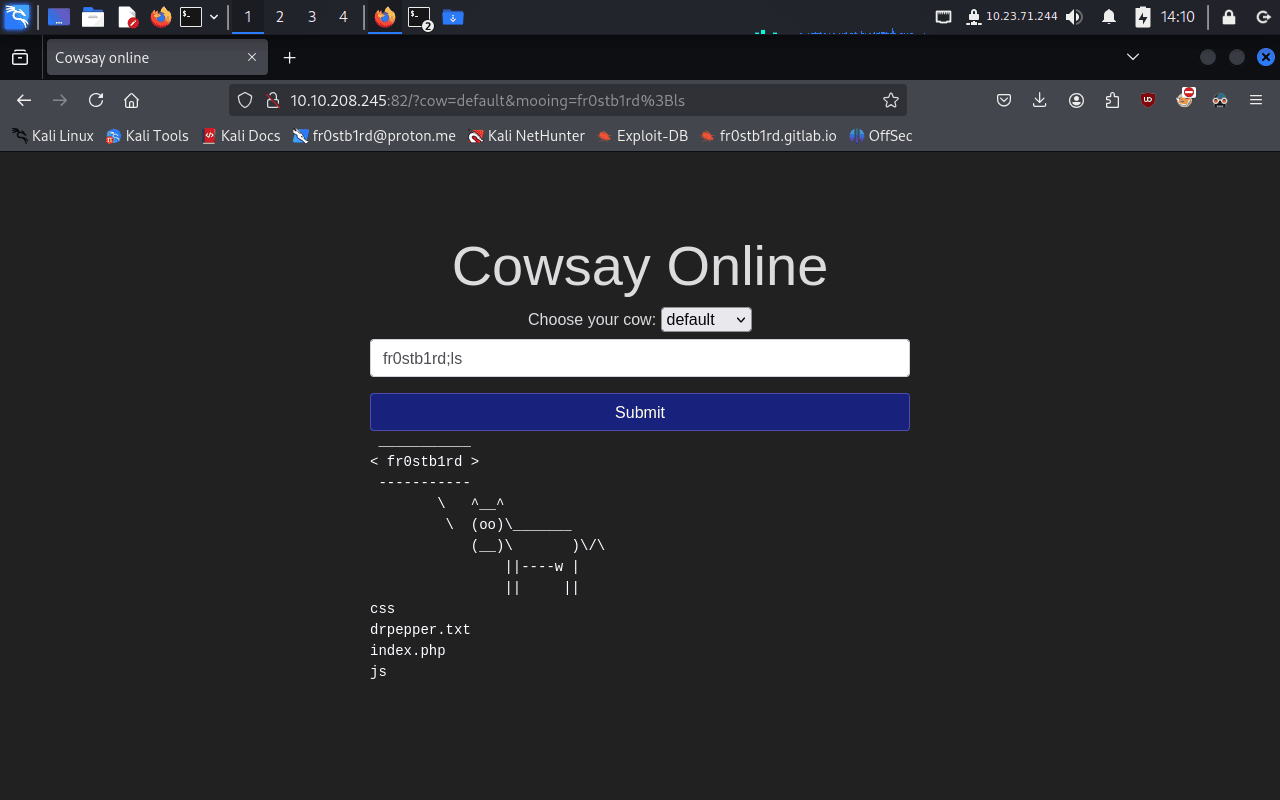Click the shield tracking protection icon
The image size is (1280, 800).
click(245, 100)
